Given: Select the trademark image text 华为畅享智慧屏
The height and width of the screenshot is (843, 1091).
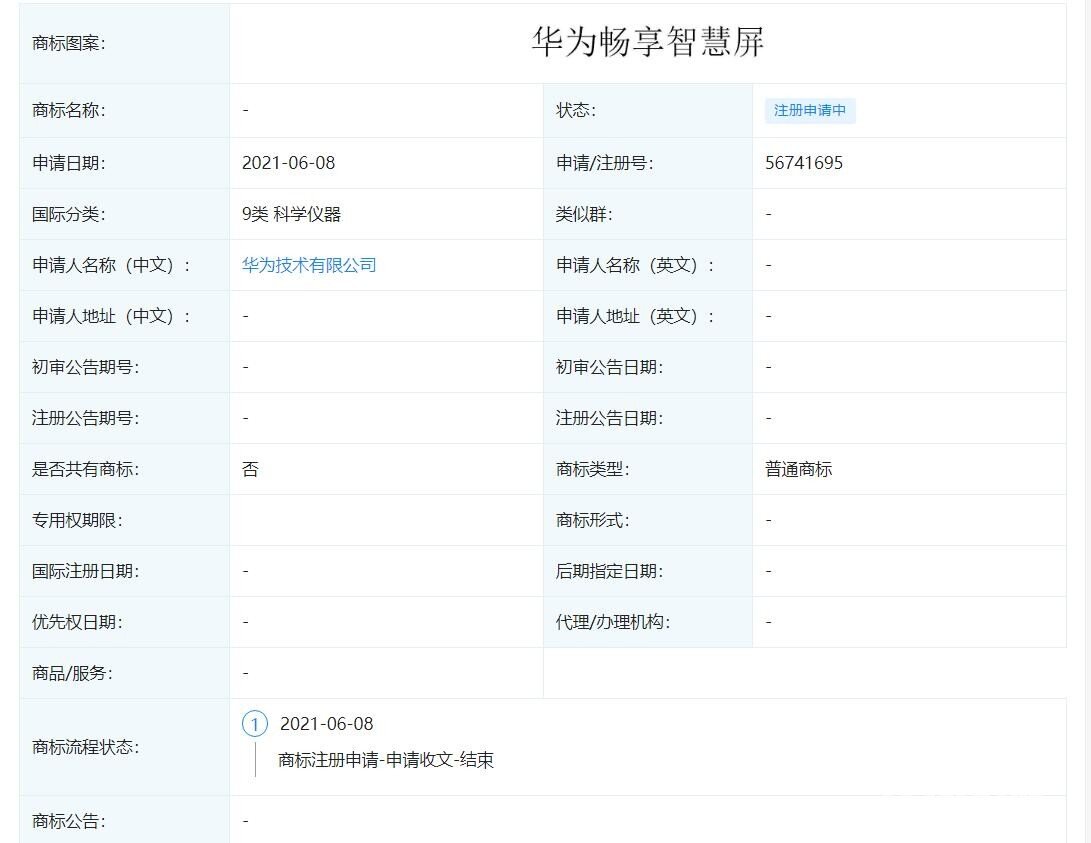Looking at the screenshot, I should click(x=648, y=42).
